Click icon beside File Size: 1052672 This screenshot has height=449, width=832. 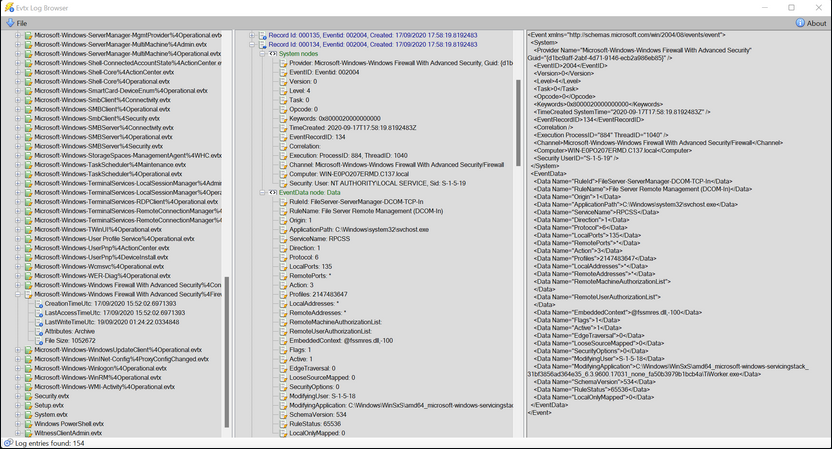pyautogui.click(x=39, y=341)
